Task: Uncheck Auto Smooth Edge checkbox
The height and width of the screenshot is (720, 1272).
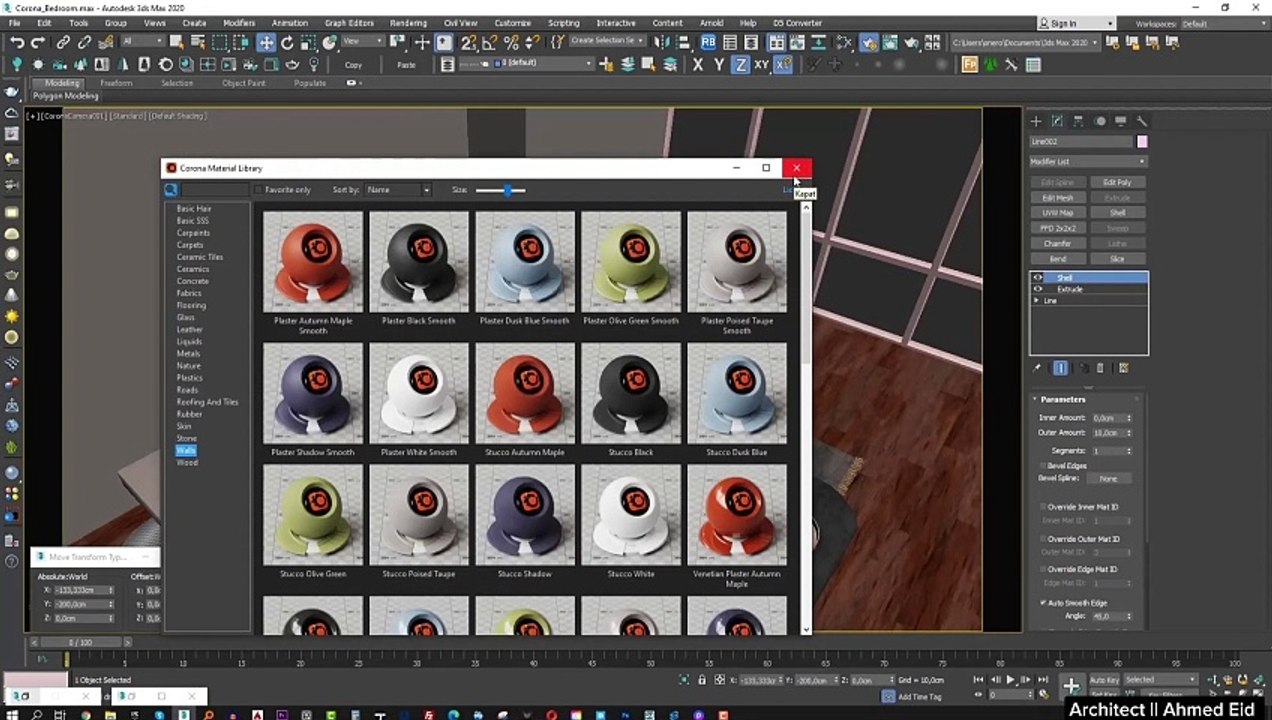Action: pos(1043,603)
